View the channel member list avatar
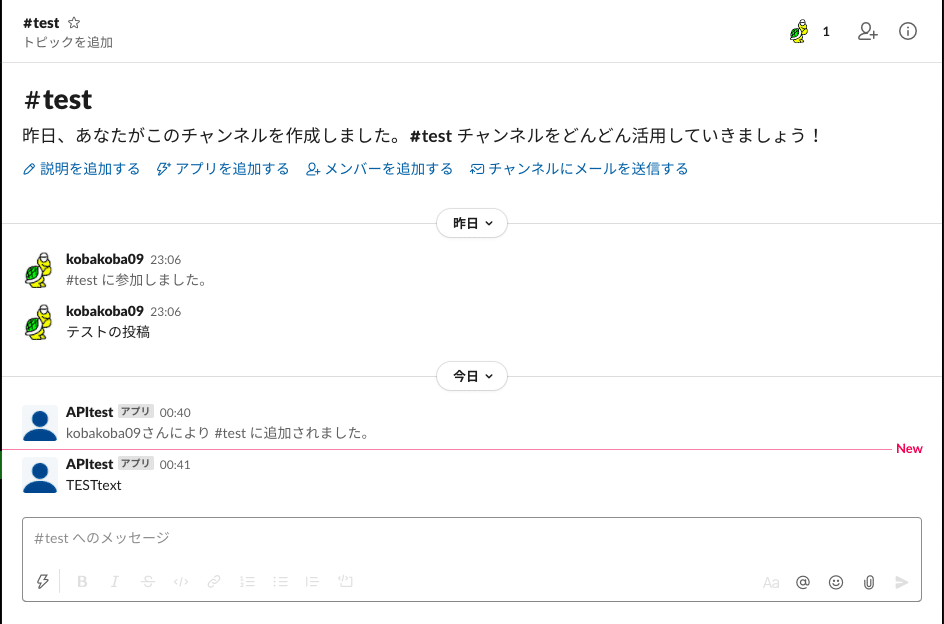Image resolution: width=944 pixels, height=624 pixels. (798, 32)
